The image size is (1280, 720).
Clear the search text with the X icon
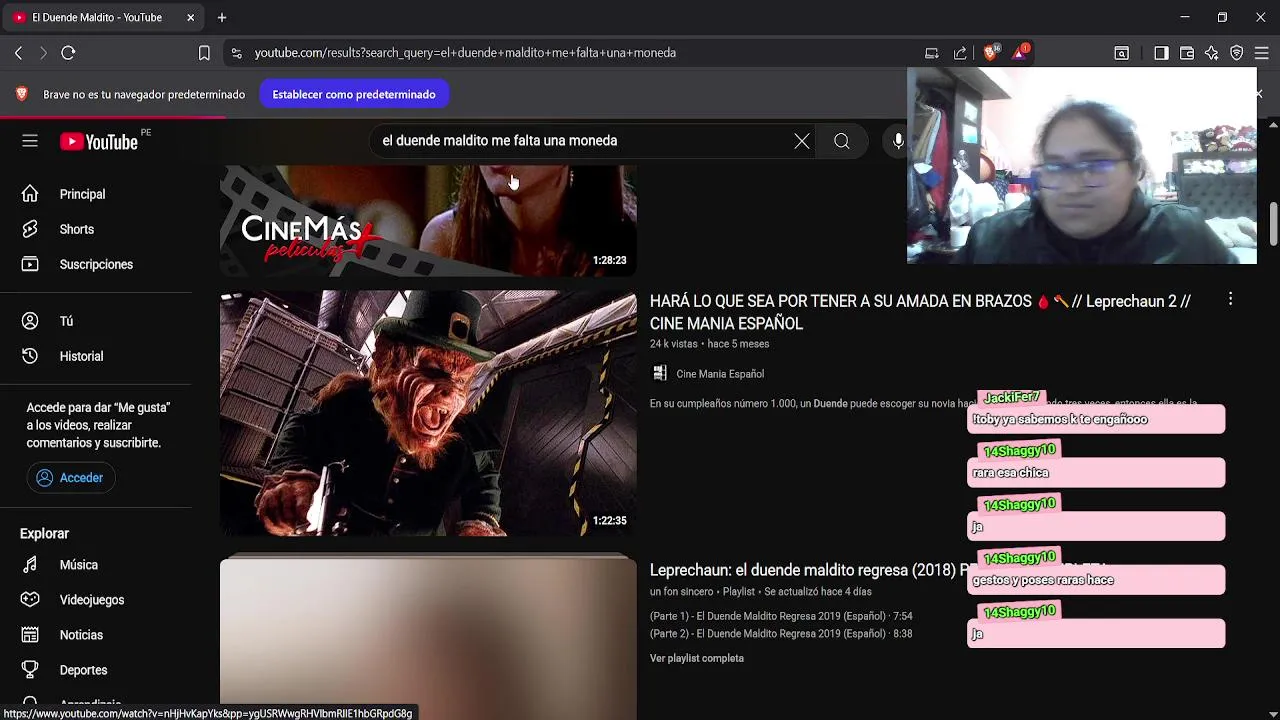(x=802, y=141)
